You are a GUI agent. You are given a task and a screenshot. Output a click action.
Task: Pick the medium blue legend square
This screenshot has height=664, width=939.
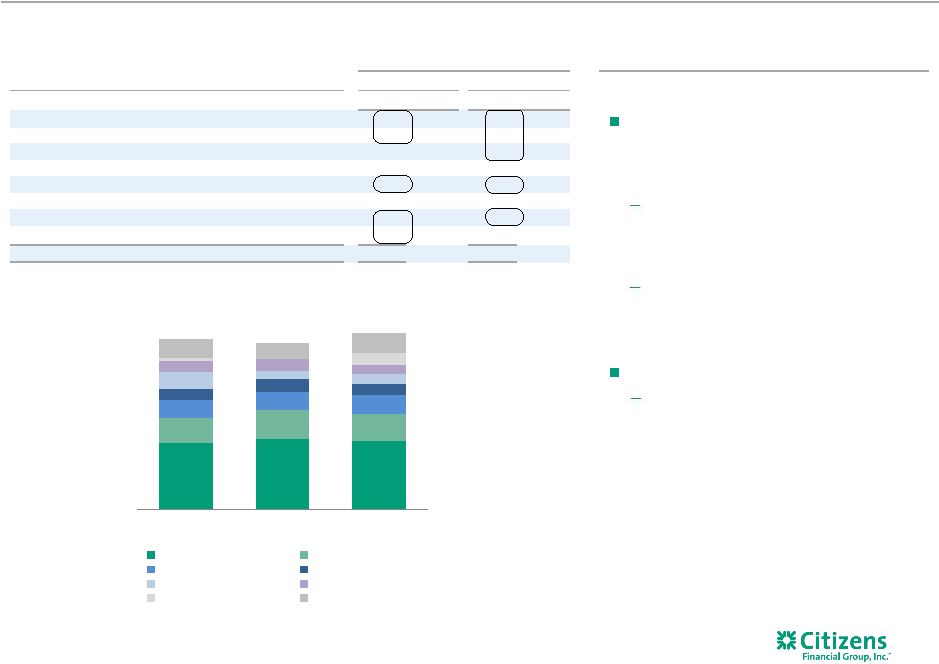[x=151, y=569]
